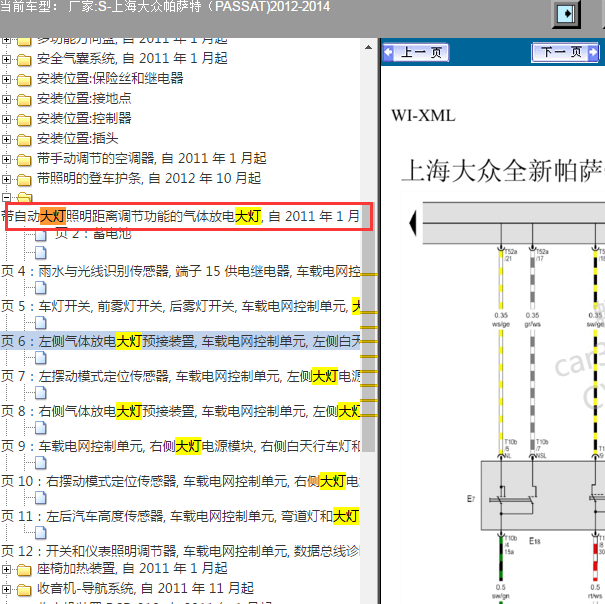
Task: Select folder icon of 安装位置:控制器
Action: point(24,120)
